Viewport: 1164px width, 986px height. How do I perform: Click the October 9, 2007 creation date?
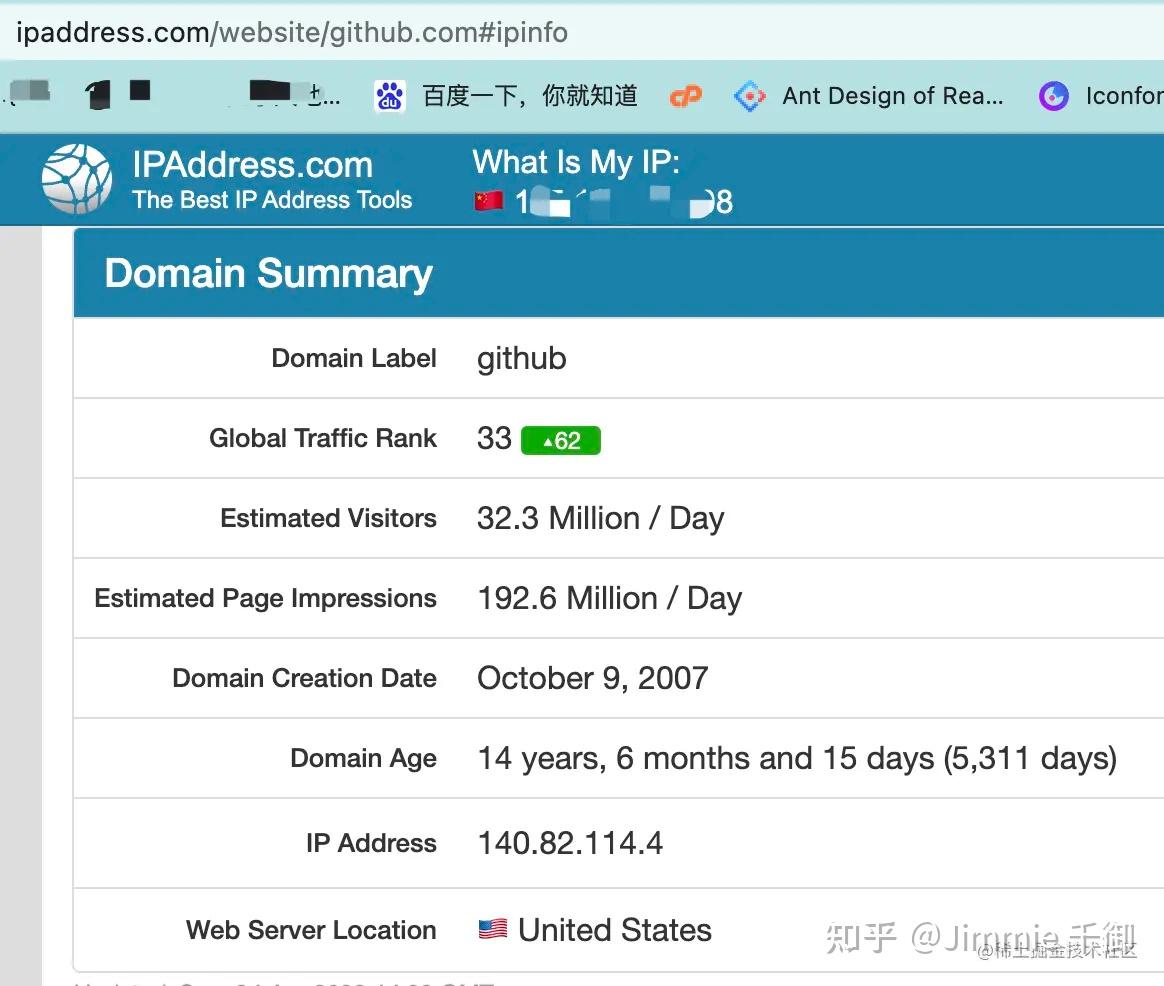tap(592, 678)
